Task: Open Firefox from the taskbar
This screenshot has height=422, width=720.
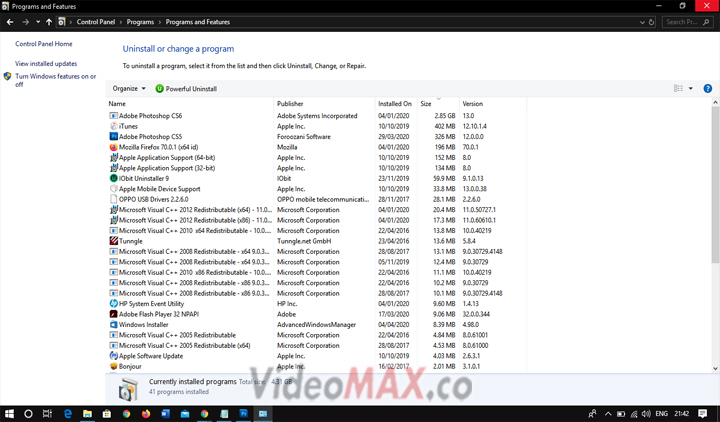Action: click(x=146, y=414)
